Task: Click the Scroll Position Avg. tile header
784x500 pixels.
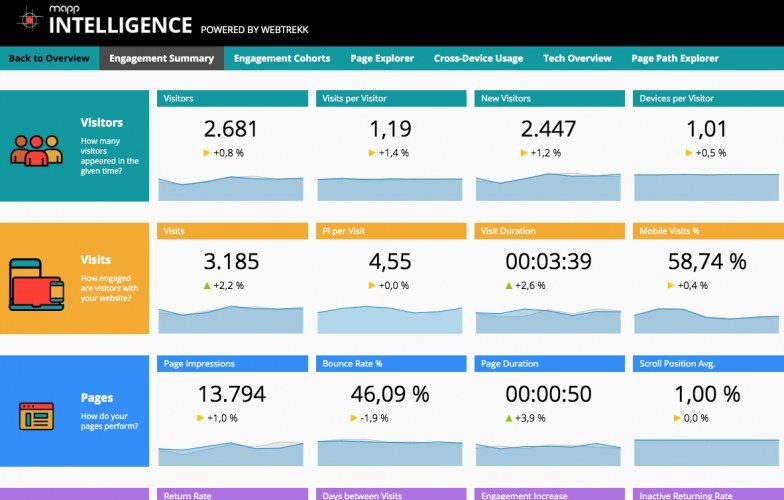Action: click(708, 364)
